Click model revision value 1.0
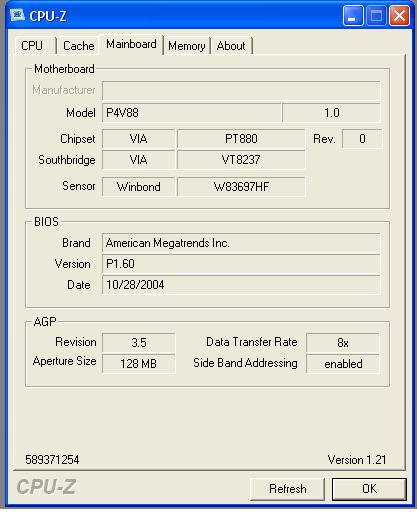Image resolution: width=417 pixels, height=512 pixels. [331, 113]
